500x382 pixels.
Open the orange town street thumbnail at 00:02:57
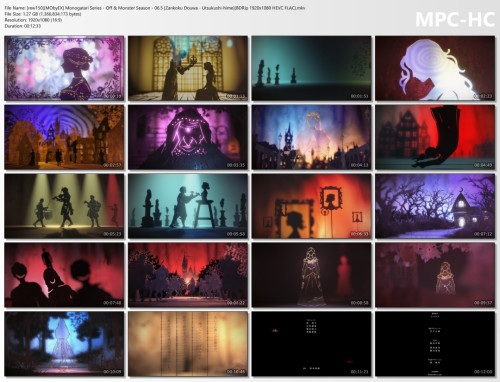[64, 137]
